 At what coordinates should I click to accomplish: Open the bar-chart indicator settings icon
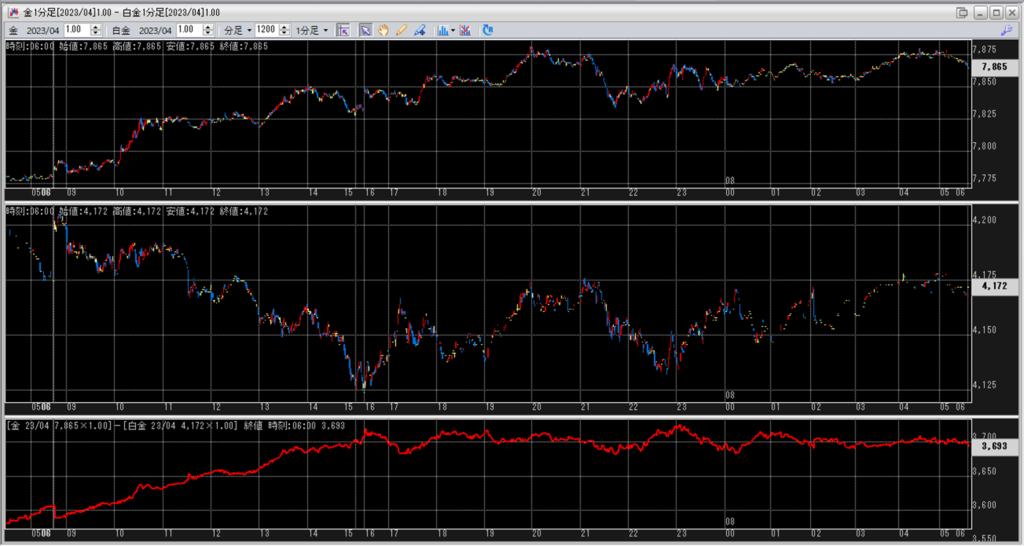click(442, 30)
